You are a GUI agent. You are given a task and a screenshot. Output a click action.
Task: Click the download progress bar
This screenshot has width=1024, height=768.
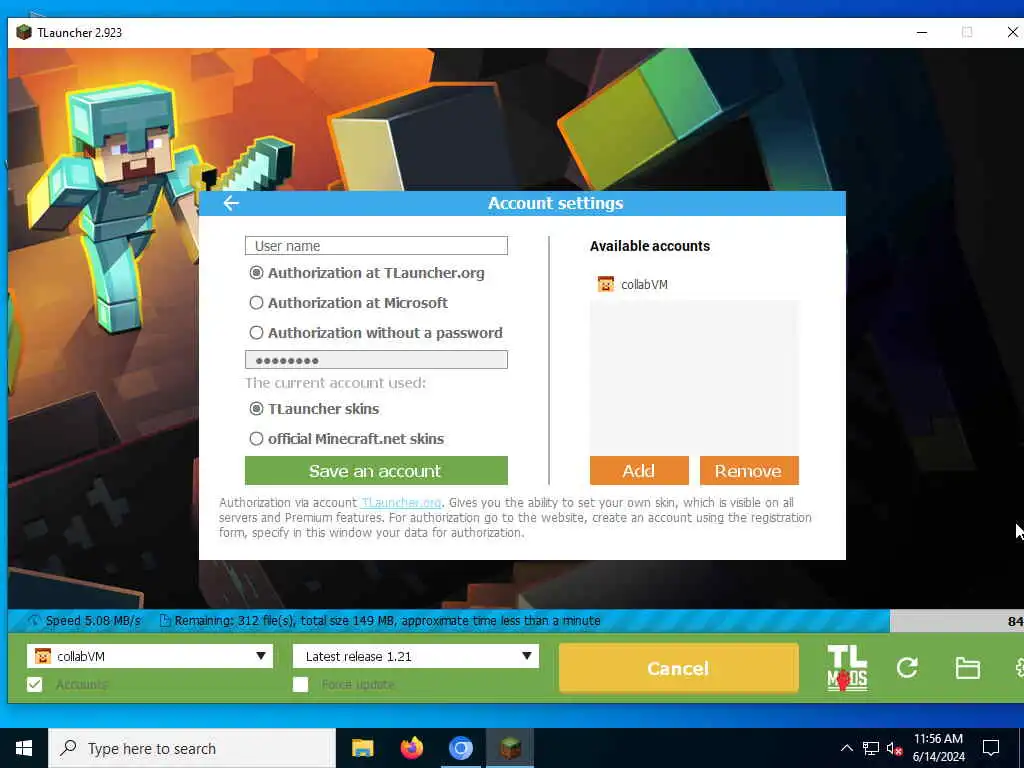coord(515,620)
